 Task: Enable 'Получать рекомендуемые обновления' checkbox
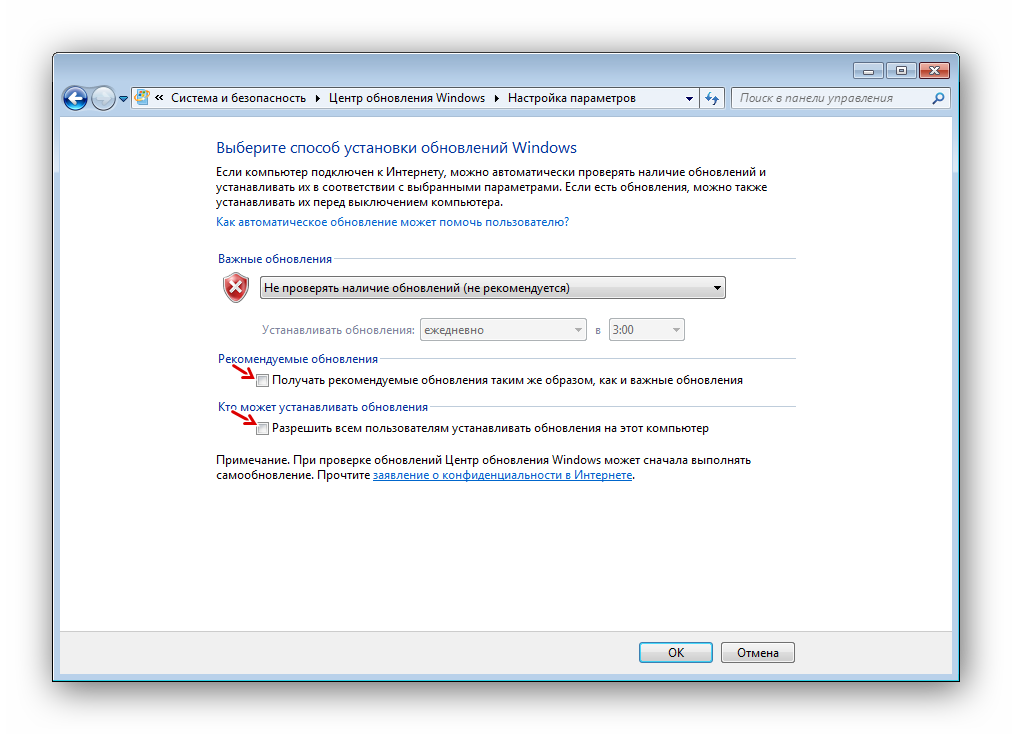(263, 380)
